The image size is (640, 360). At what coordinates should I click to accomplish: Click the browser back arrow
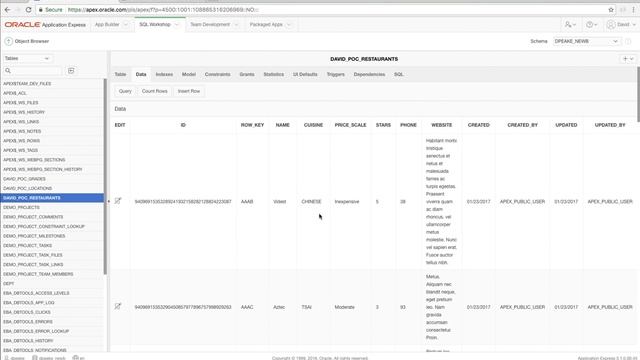point(7,9)
